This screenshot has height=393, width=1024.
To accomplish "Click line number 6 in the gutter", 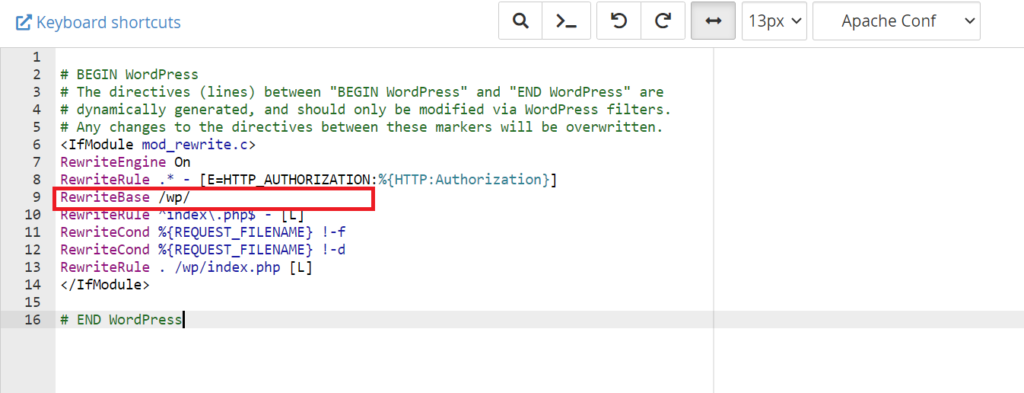I will (36, 145).
